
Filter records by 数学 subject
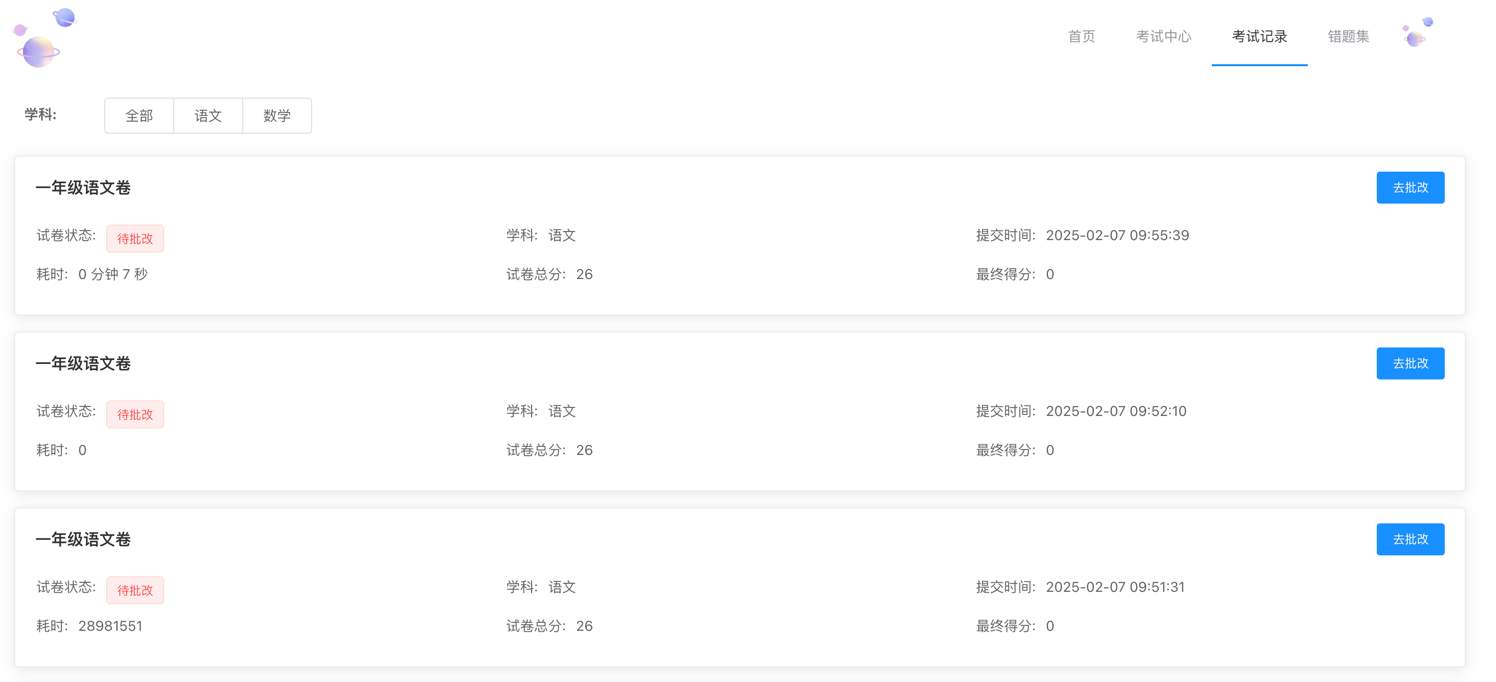277,115
